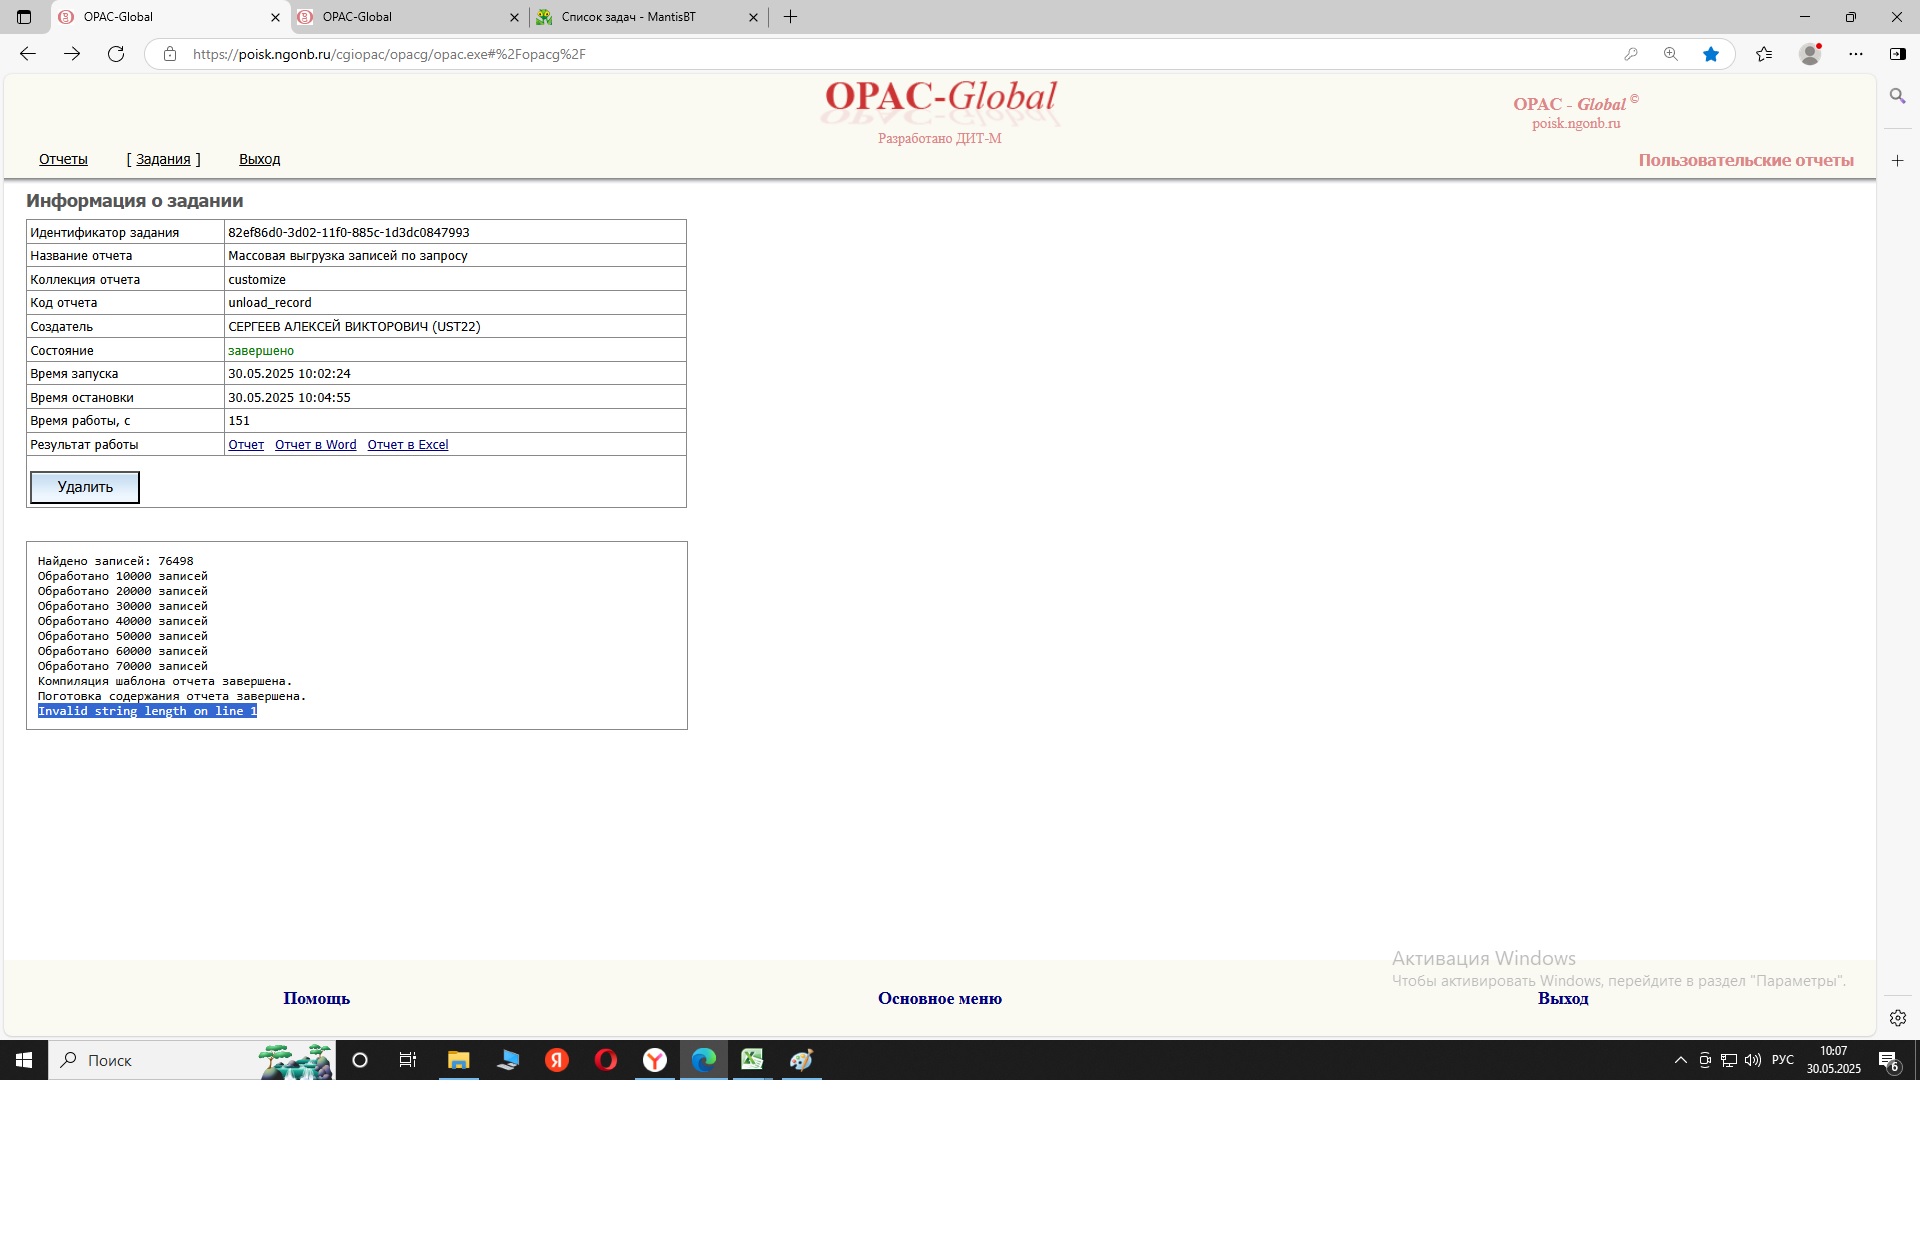
Task: Open the Favorites list icon
Action: tap(1764, 54)
